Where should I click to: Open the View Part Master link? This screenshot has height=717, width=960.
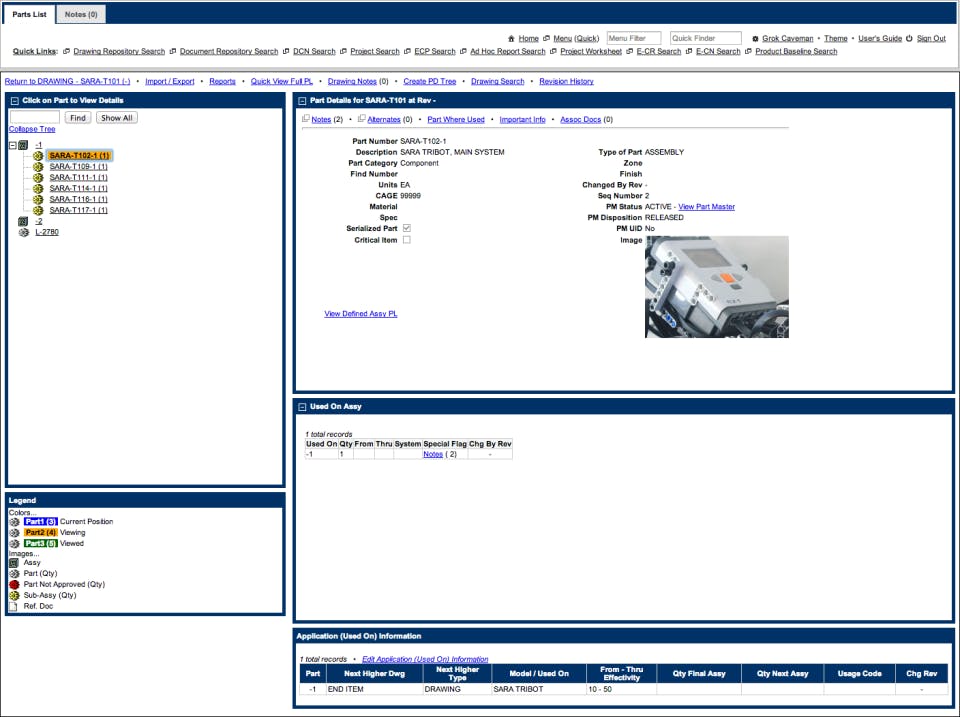click(707, 207)
